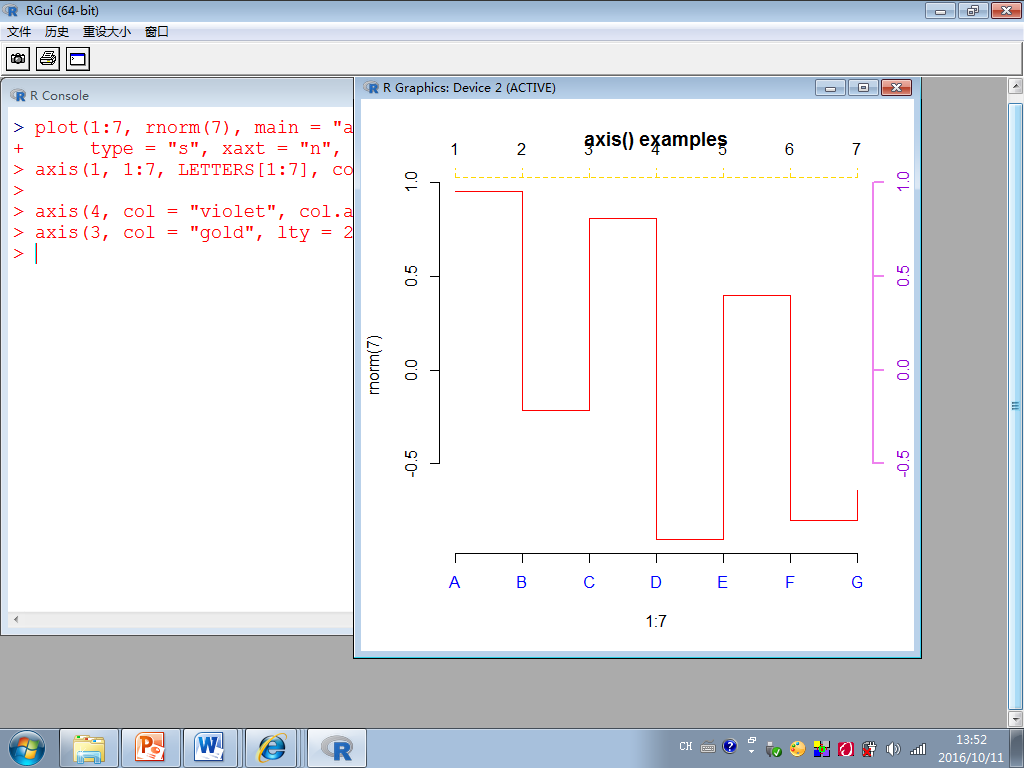Click the console prompt input line
Viewport: 1024px width, 768px height.
pos(183,253)
